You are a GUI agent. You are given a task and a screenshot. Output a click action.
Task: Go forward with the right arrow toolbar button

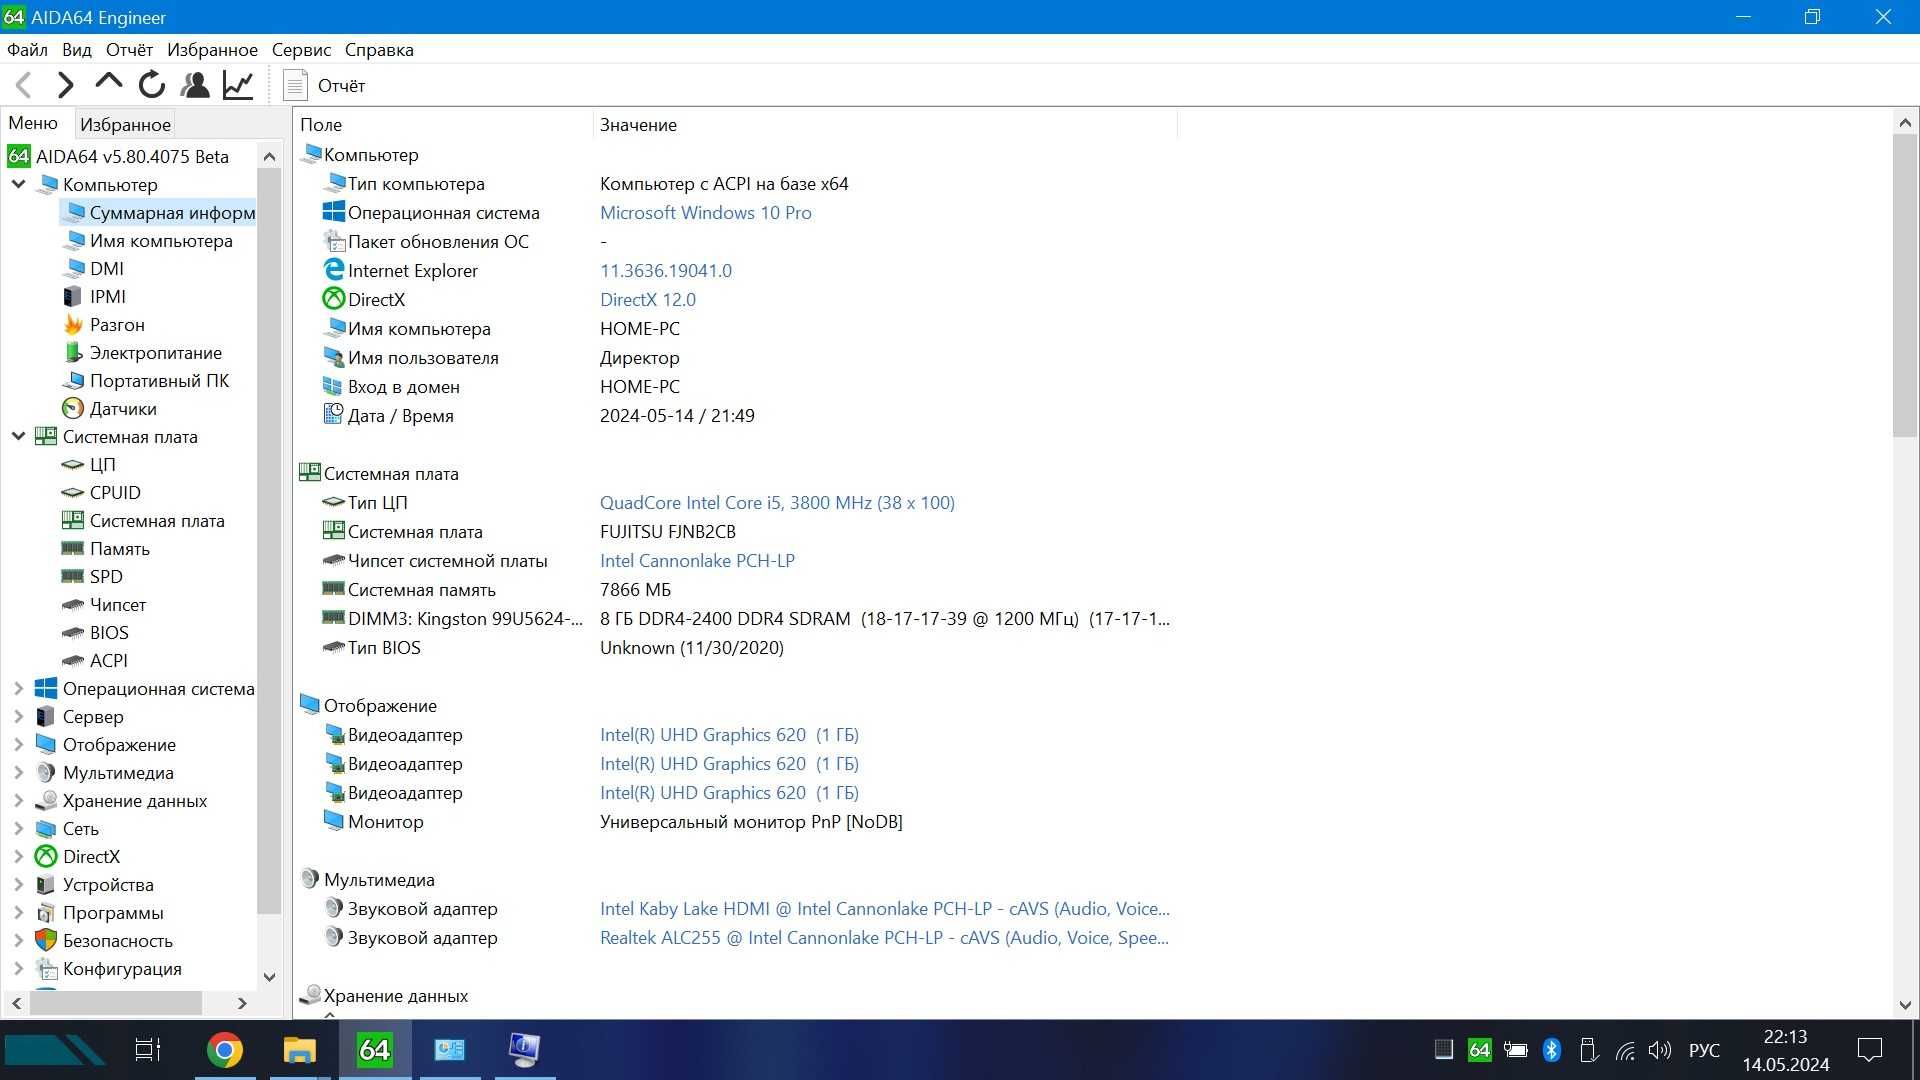66,85
